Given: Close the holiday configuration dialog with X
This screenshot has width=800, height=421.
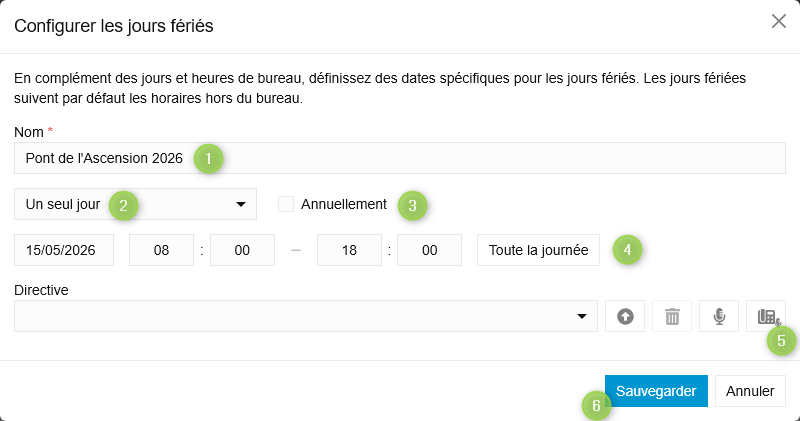Looking at the screenshot, I should (777, 22).
